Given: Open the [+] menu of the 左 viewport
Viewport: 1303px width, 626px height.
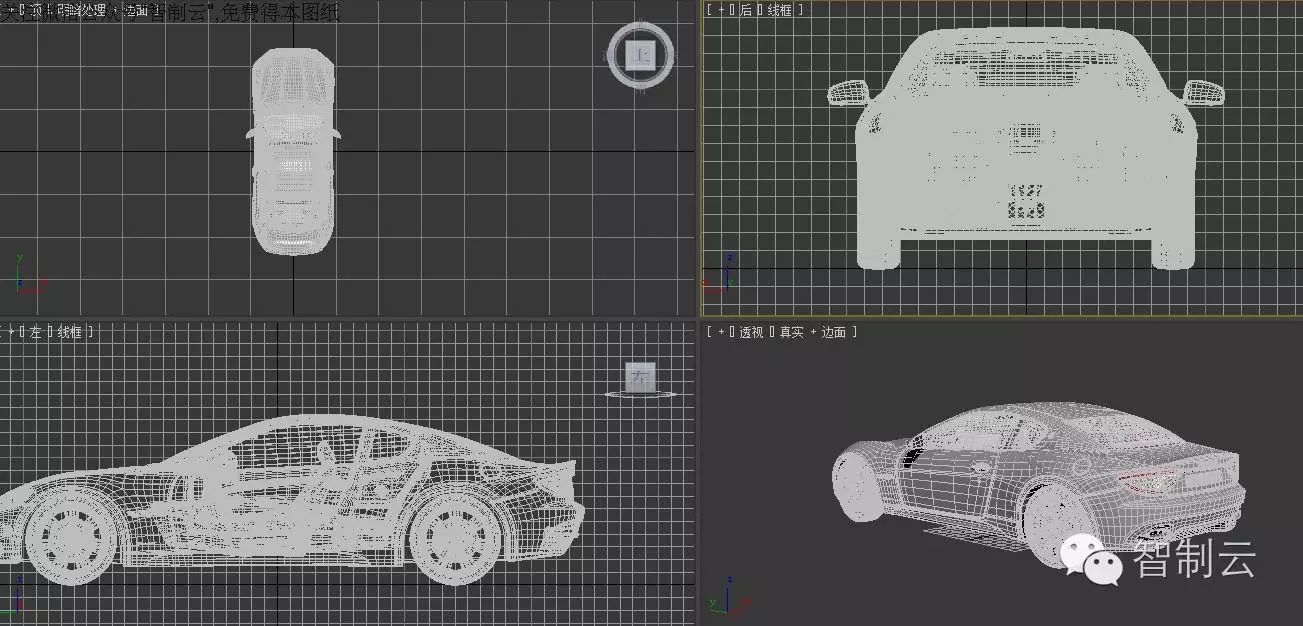Looking at the screenshot, I should (12, 332).
